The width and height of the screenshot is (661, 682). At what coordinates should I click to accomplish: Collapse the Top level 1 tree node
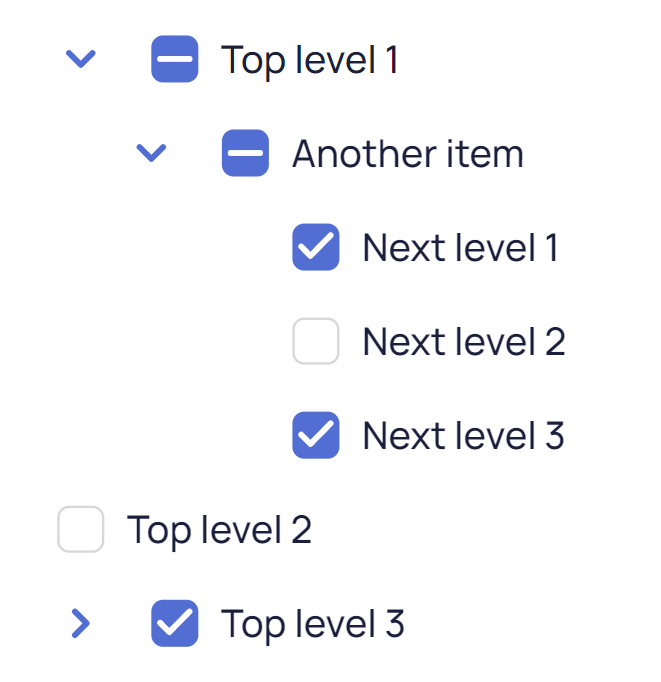coord(80,60)
